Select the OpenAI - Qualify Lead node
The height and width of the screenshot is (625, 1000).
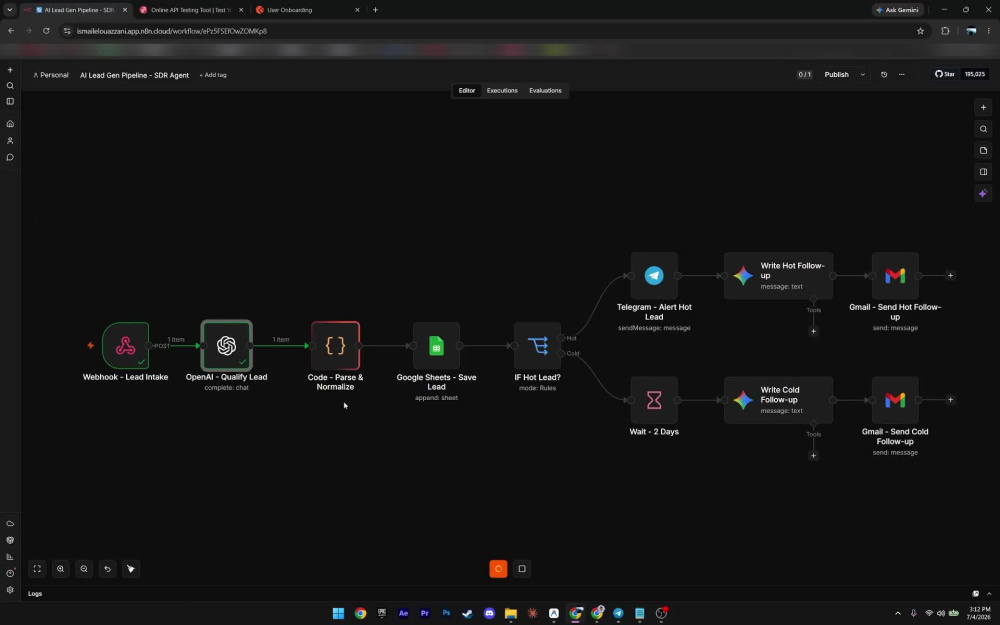point(226,346)
